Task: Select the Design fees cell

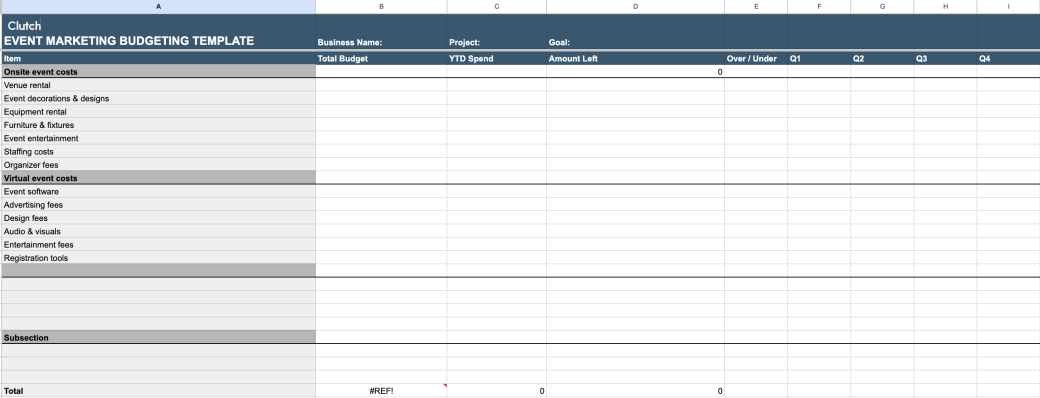Action: [158, 218]
